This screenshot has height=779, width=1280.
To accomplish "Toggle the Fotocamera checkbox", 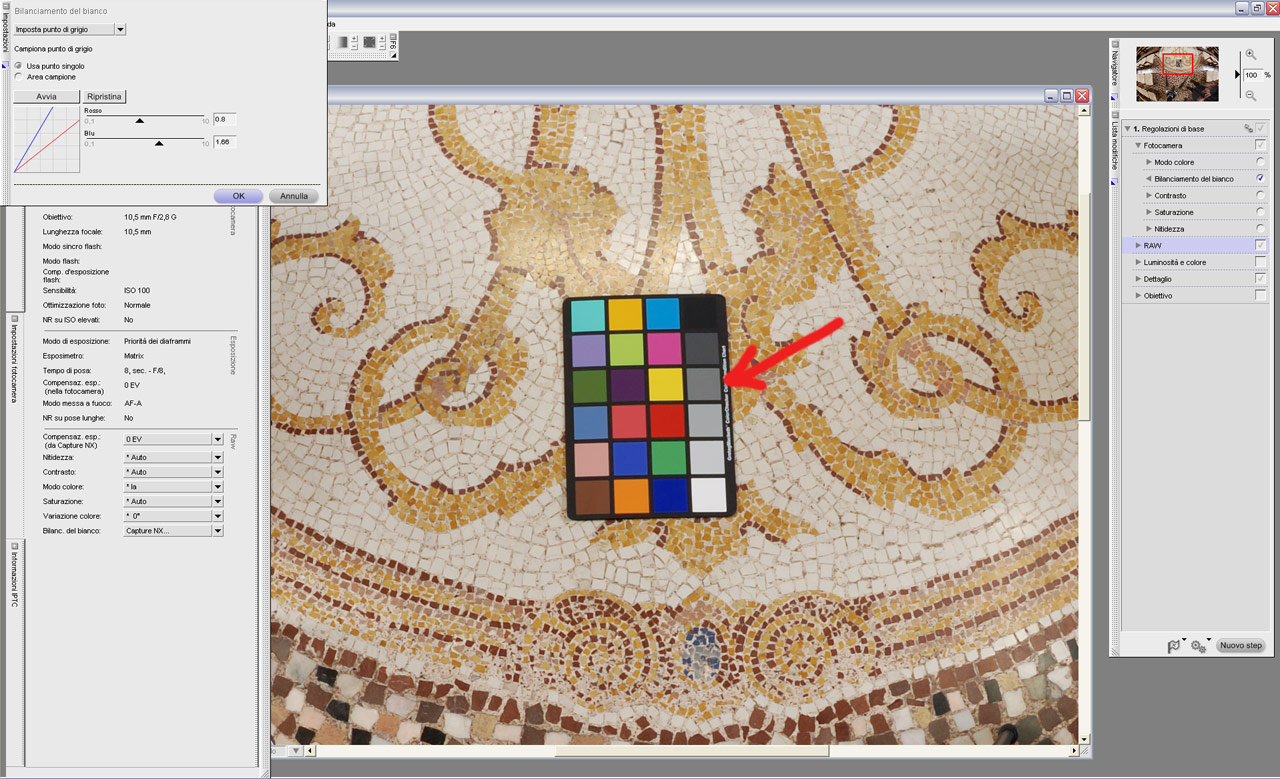I will tap(1260, 145).
